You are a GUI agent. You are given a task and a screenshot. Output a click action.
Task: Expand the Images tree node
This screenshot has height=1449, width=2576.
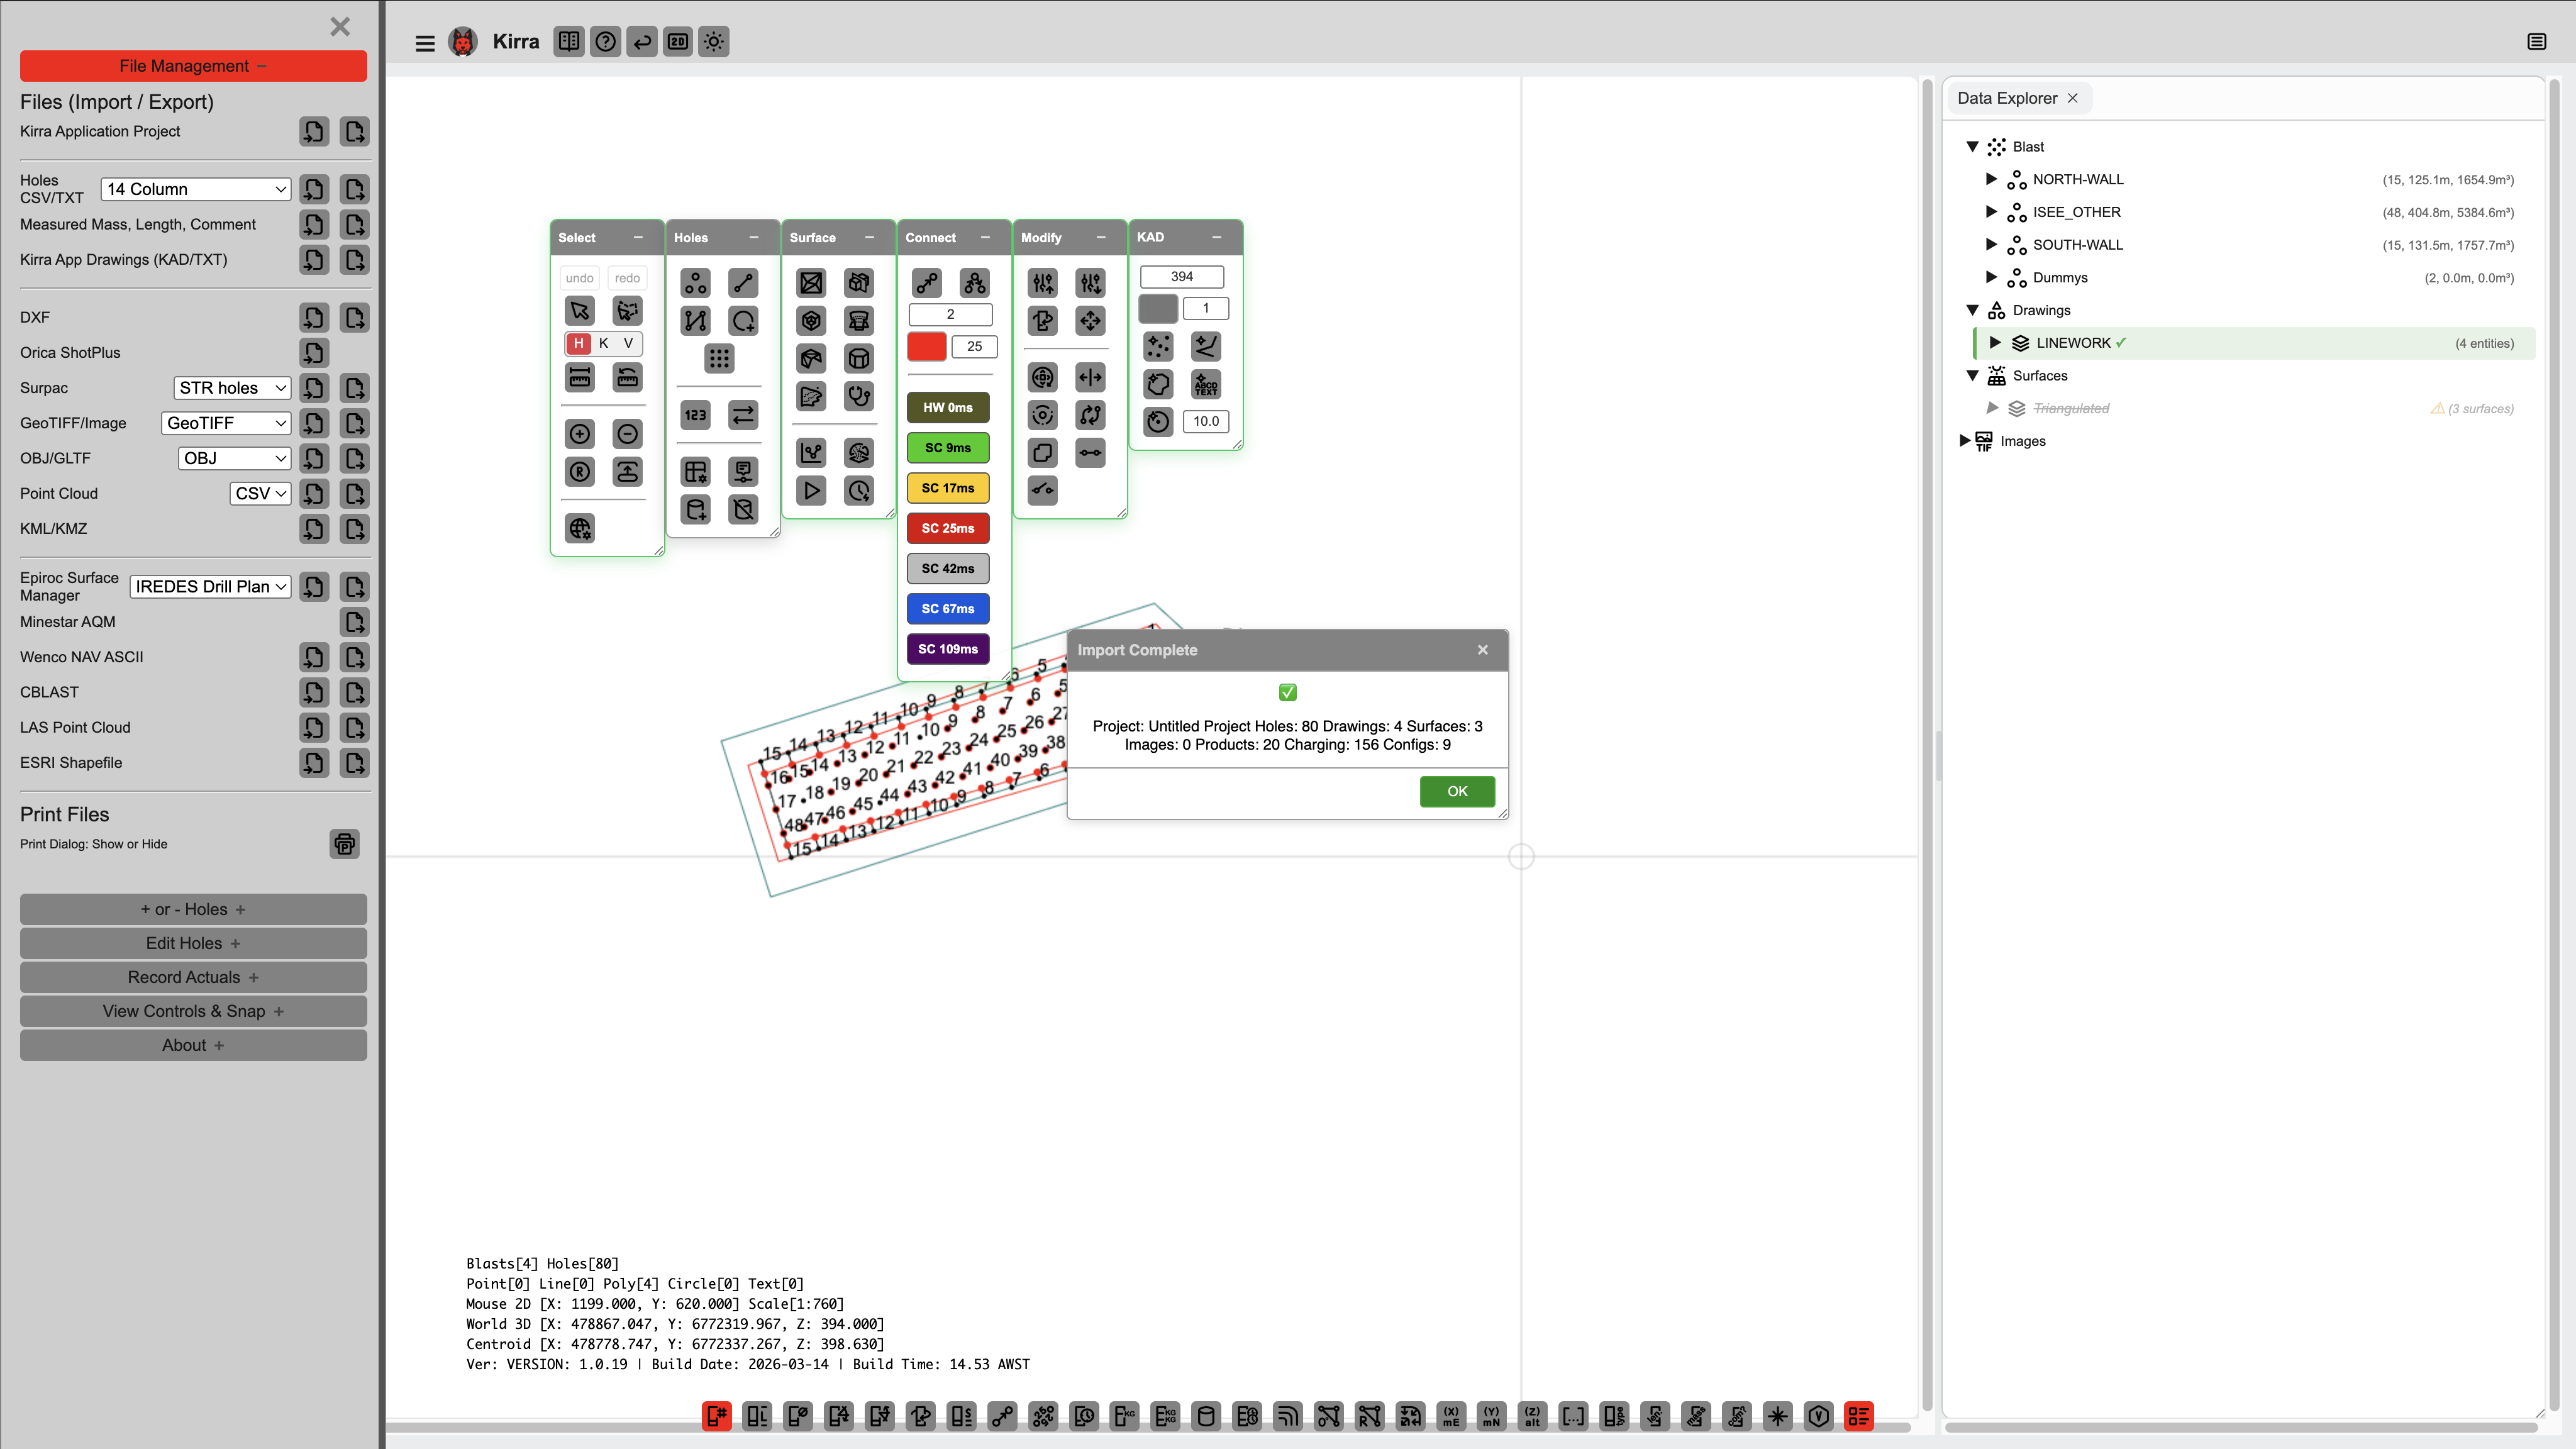1964,441
